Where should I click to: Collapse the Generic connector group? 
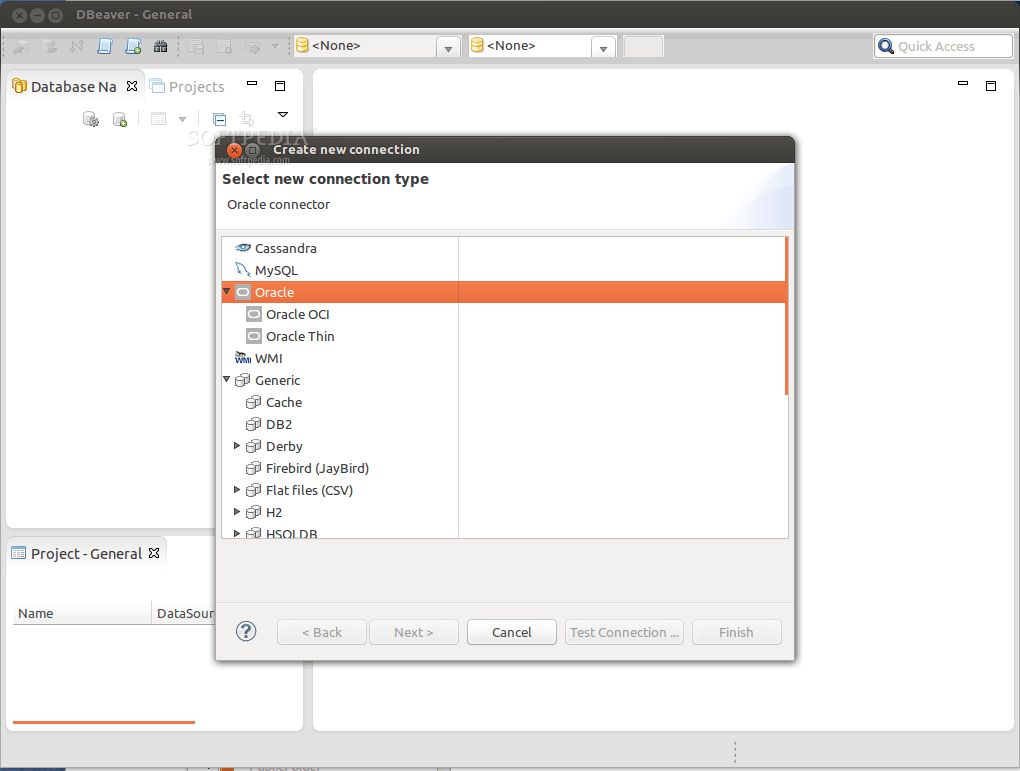point(227,380)
